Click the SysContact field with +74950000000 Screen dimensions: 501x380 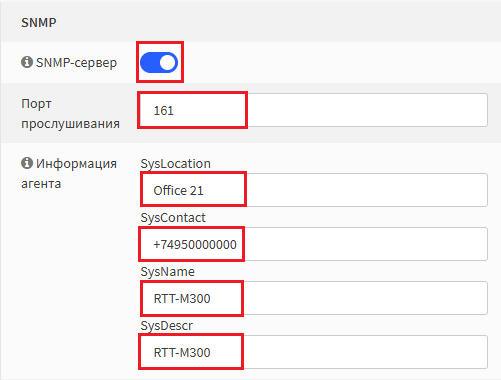[x=314, y=244]
